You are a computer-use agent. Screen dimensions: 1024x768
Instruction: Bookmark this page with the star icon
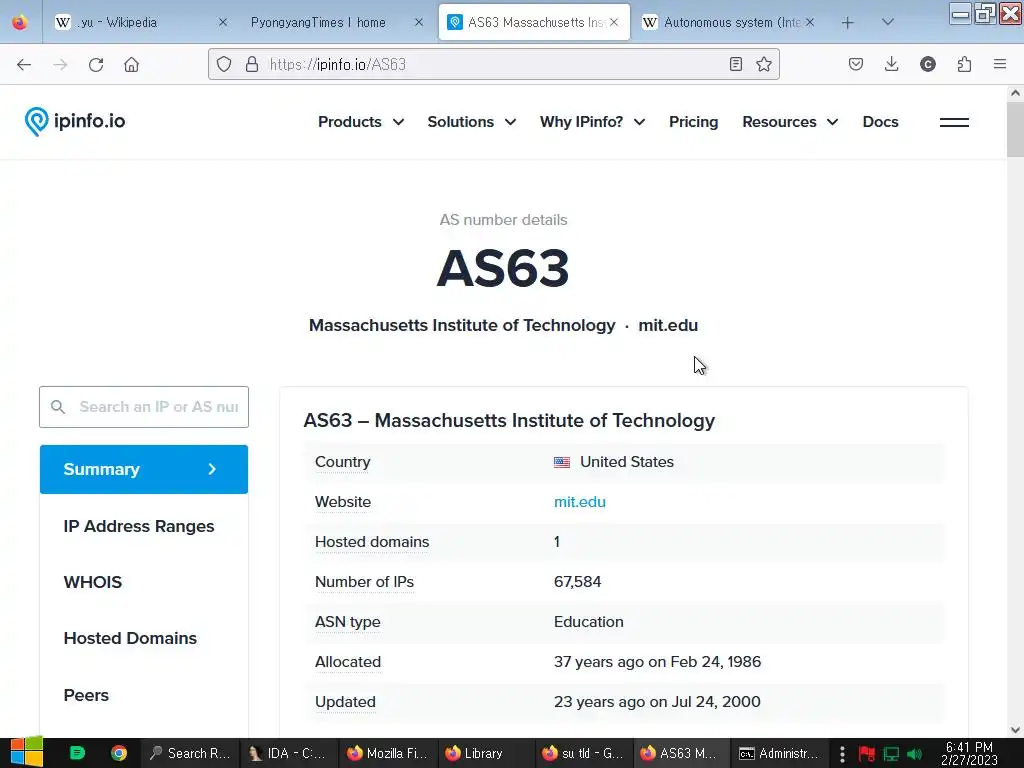point(763,64)
